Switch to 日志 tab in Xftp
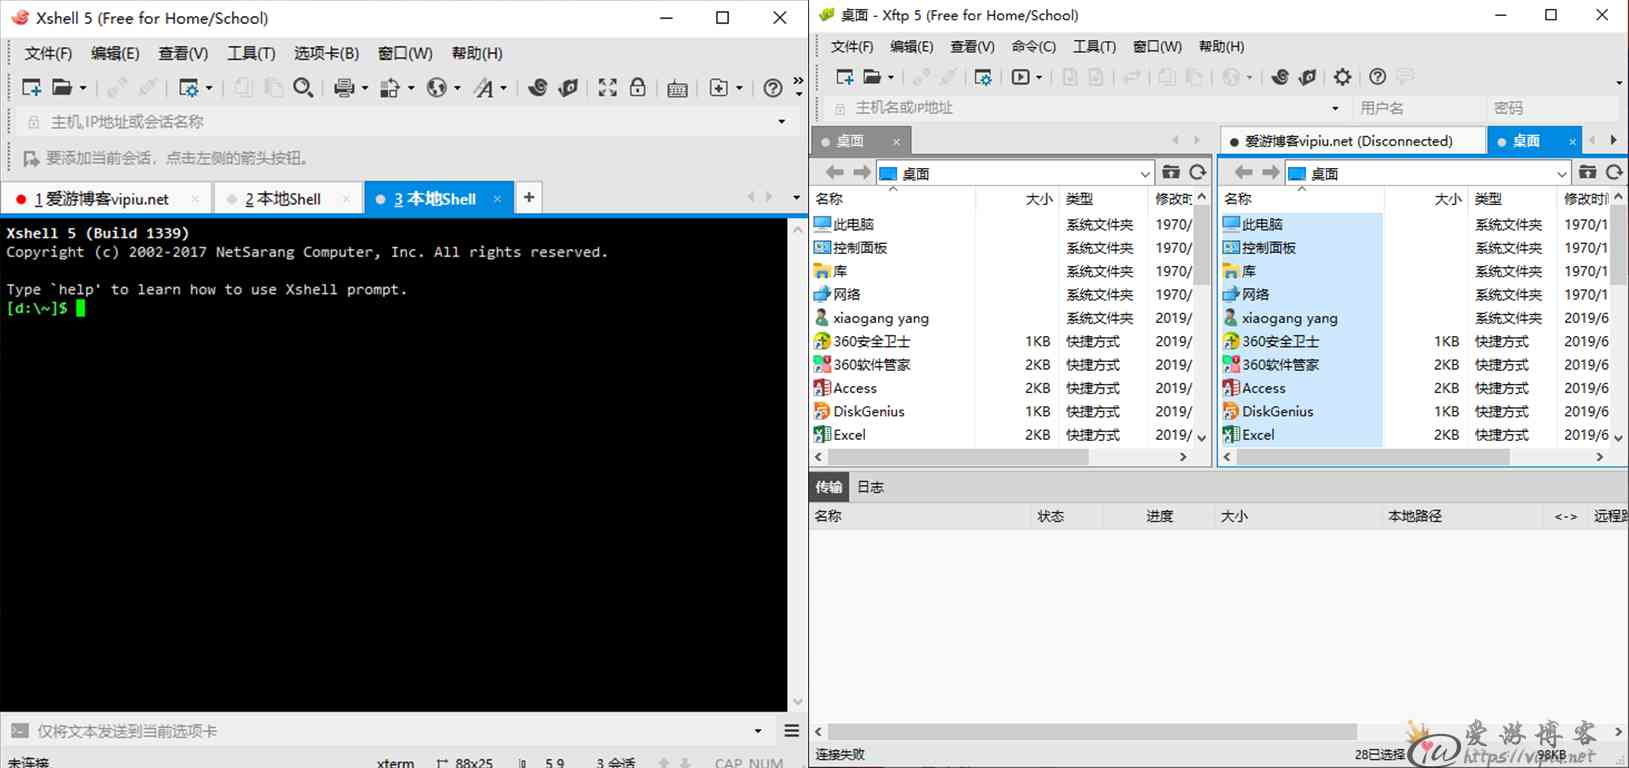The width and height of the screenshot is (1629, 768). point(871,487)
